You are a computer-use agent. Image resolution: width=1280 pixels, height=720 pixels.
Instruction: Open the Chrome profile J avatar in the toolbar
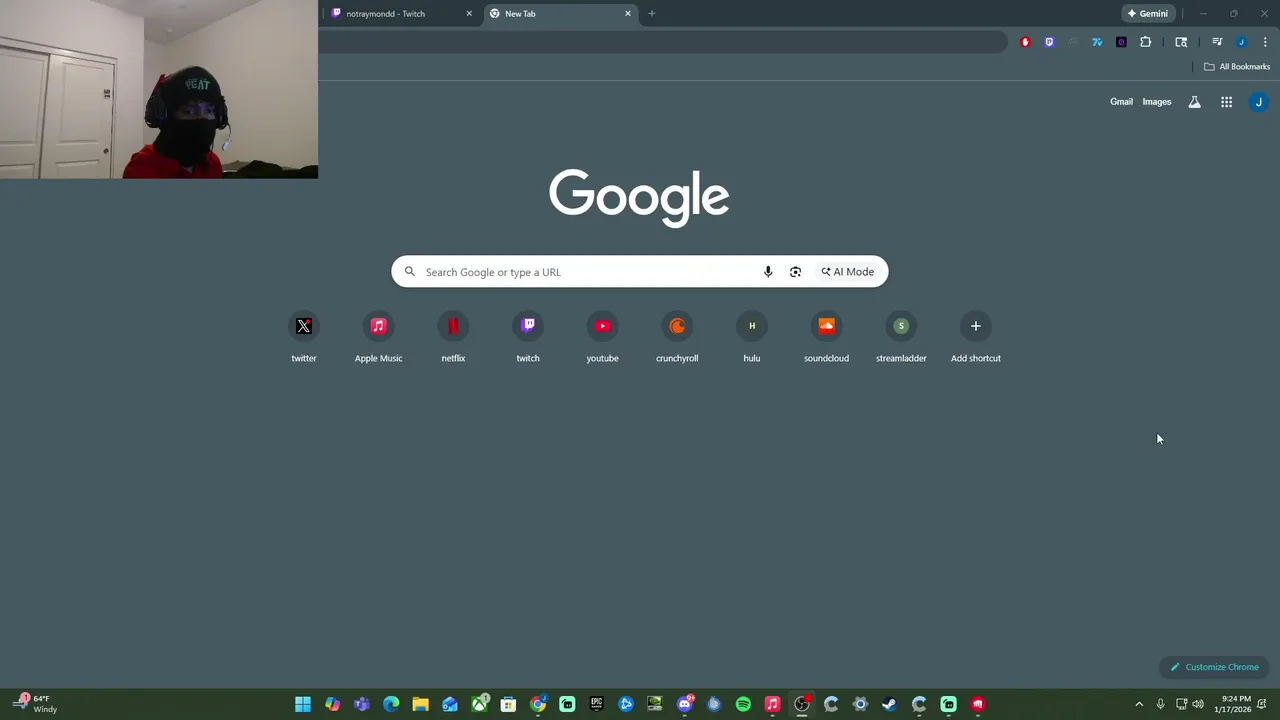point(1241,42)
